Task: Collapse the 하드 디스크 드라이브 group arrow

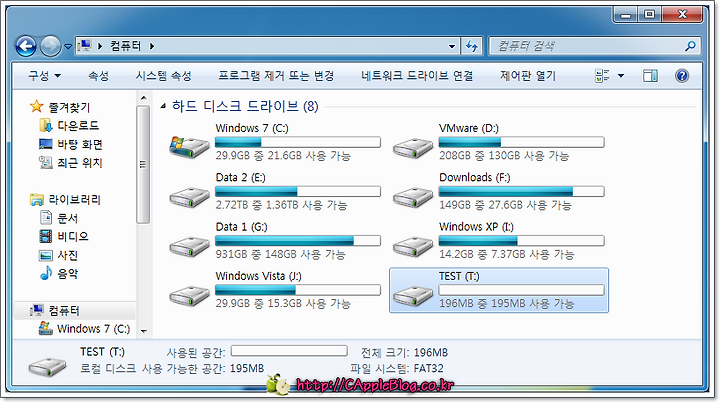Action: 163,106
